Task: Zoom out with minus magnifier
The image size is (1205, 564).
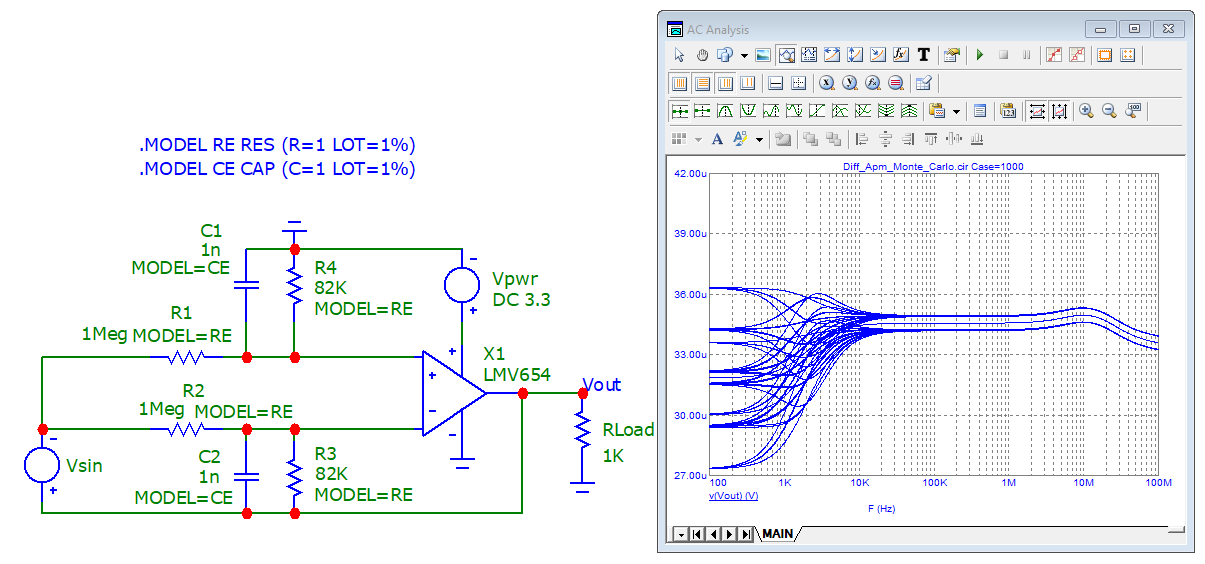Action: coord(1109,111)
